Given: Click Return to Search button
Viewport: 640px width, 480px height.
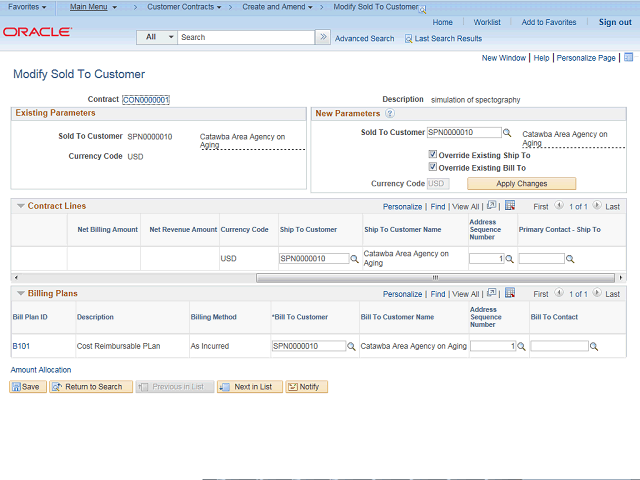Looking at the screenshot, I should click(x=91, y=387).
